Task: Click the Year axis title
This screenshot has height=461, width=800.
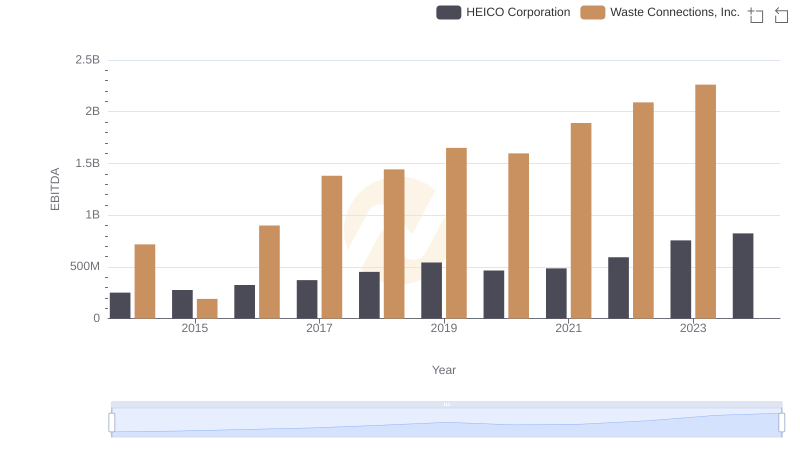Action: (x=444, y=370)
